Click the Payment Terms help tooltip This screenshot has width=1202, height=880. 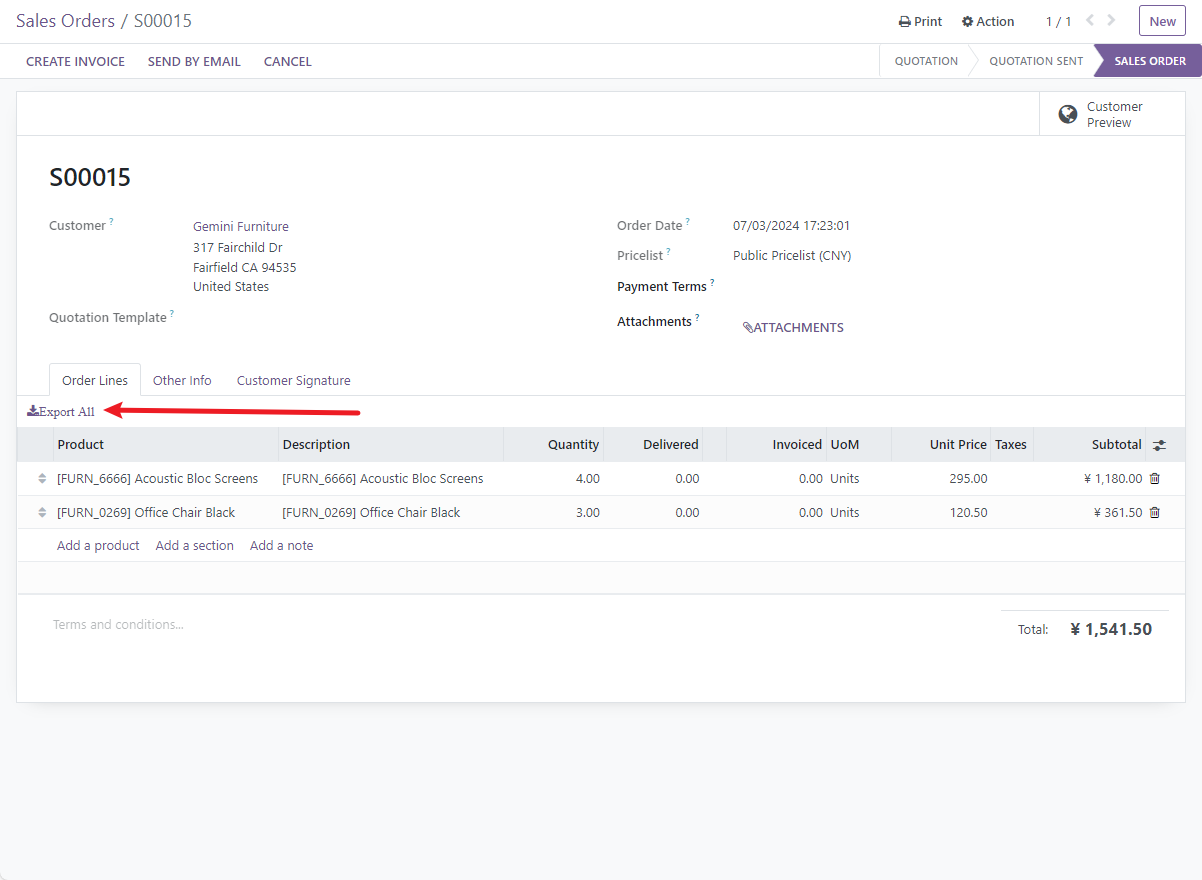click(x=712, y=283)
